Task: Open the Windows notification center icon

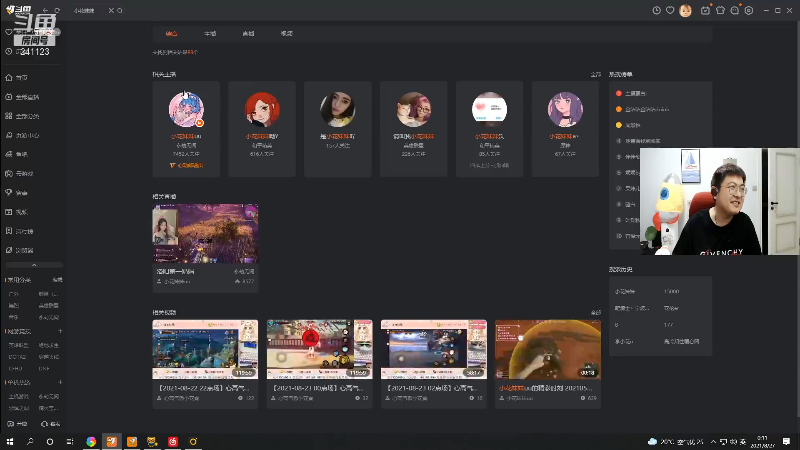Action: coord(786,441)
